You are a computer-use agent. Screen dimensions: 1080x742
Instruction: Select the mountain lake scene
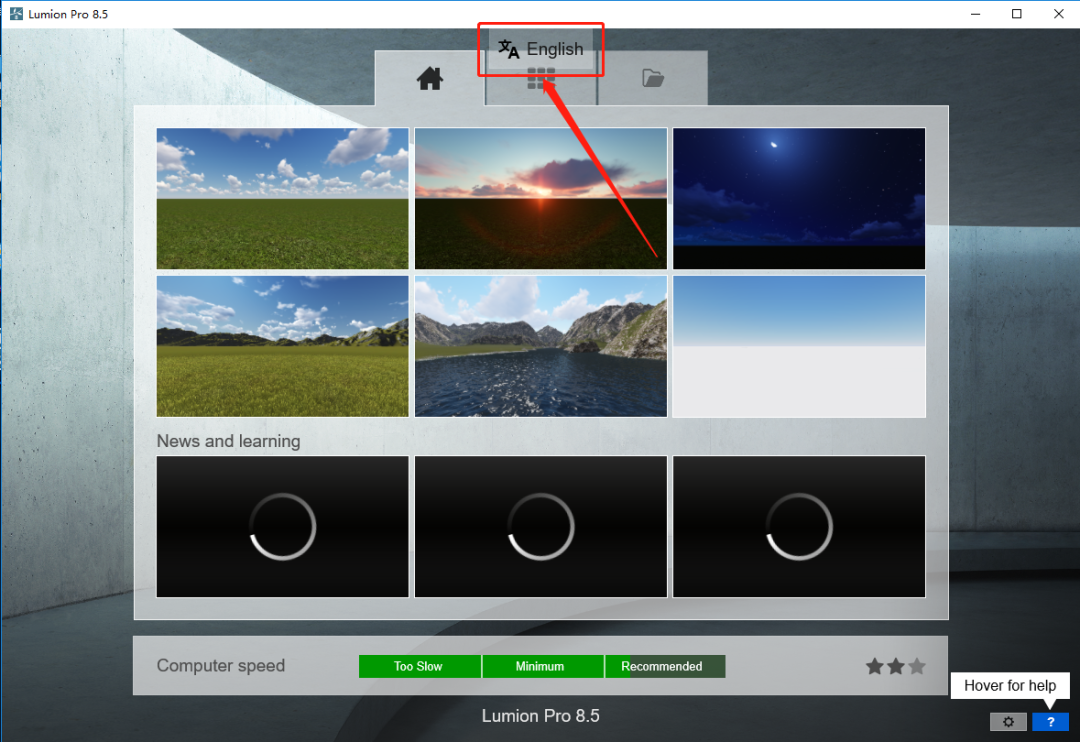541,347
